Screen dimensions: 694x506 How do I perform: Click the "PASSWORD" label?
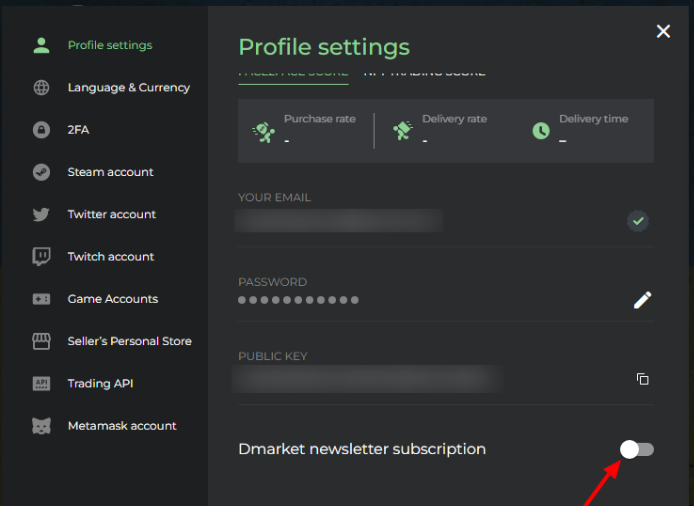coord(273,282)
